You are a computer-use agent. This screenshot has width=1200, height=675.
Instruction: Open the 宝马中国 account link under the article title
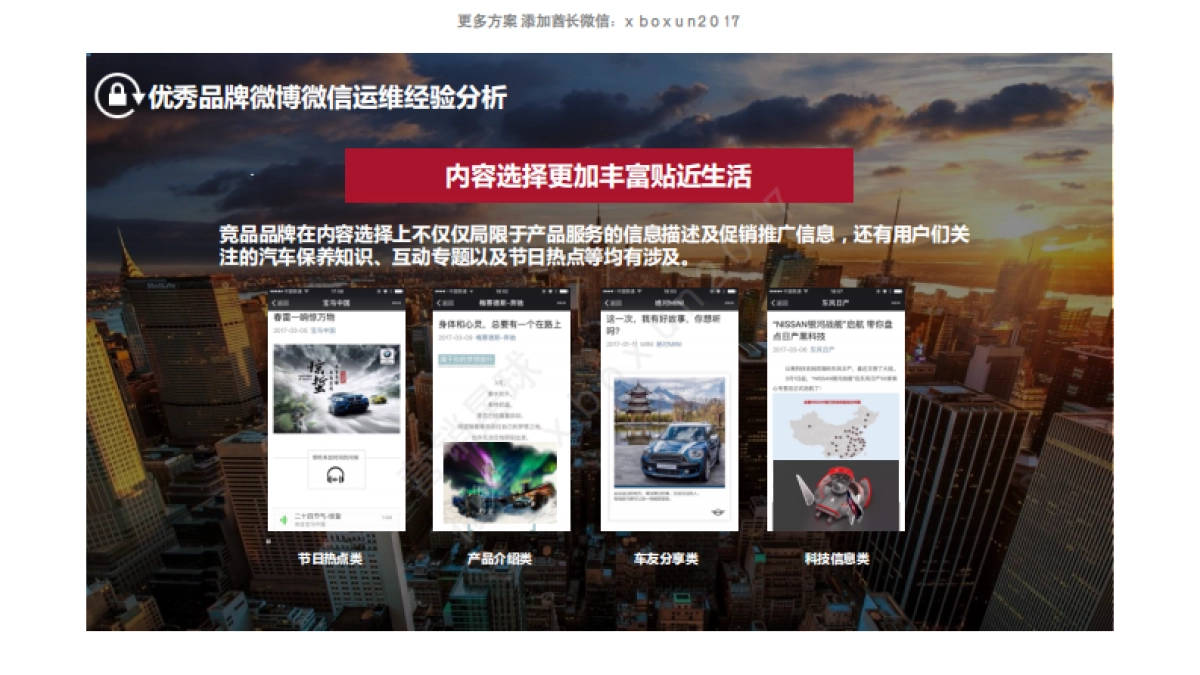point(325,330)
